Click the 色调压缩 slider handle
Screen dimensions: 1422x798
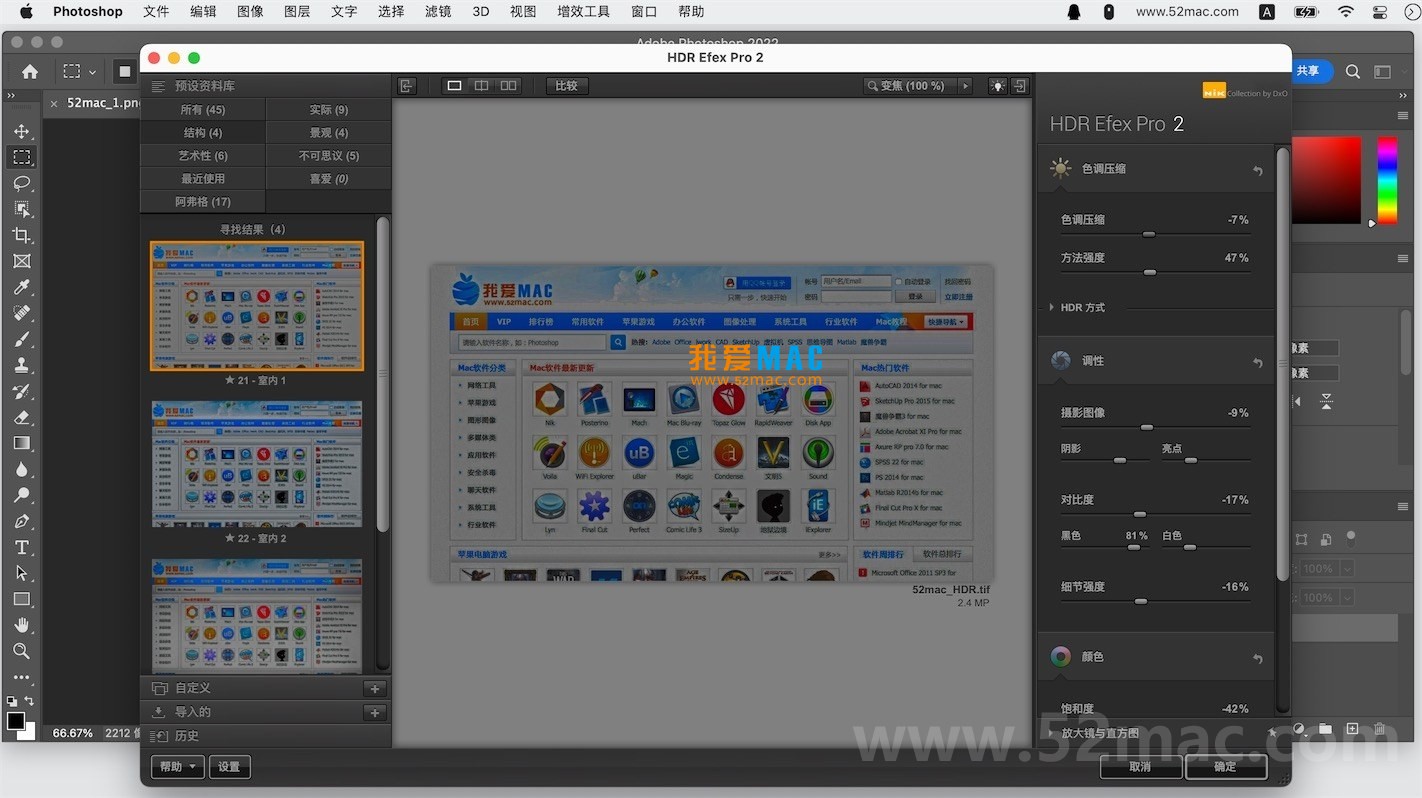tap(1149, 234)
